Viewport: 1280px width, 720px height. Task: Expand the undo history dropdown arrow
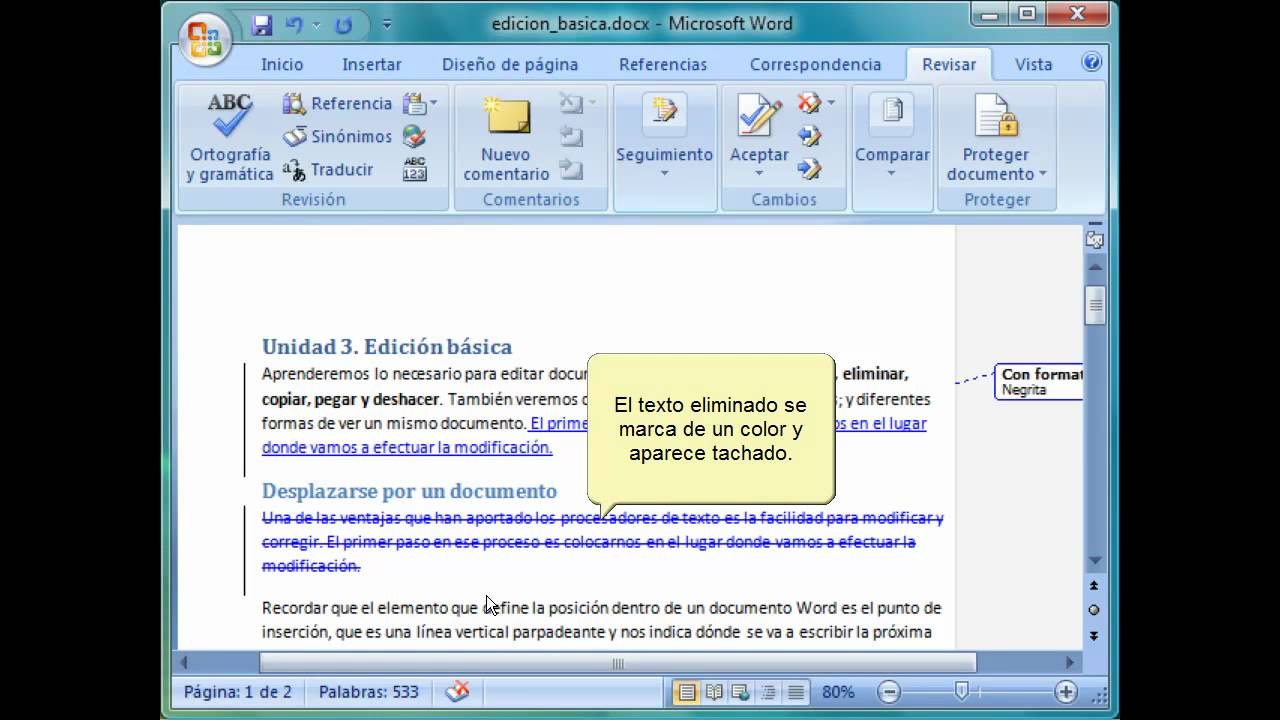point(316,25)
